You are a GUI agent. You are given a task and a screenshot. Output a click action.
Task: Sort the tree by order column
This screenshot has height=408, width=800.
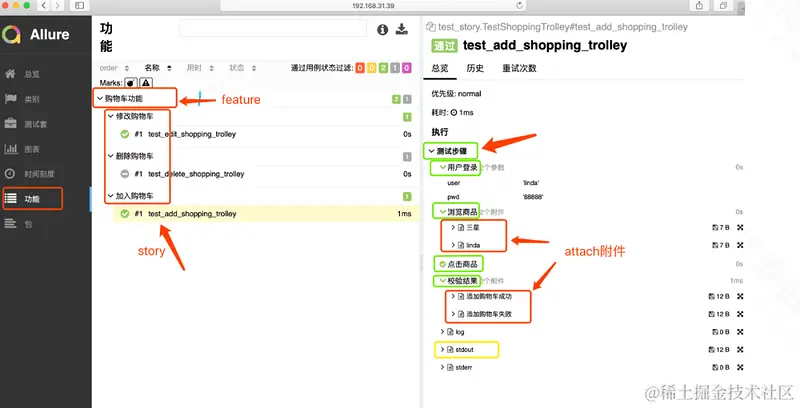[x=114, y=68]
